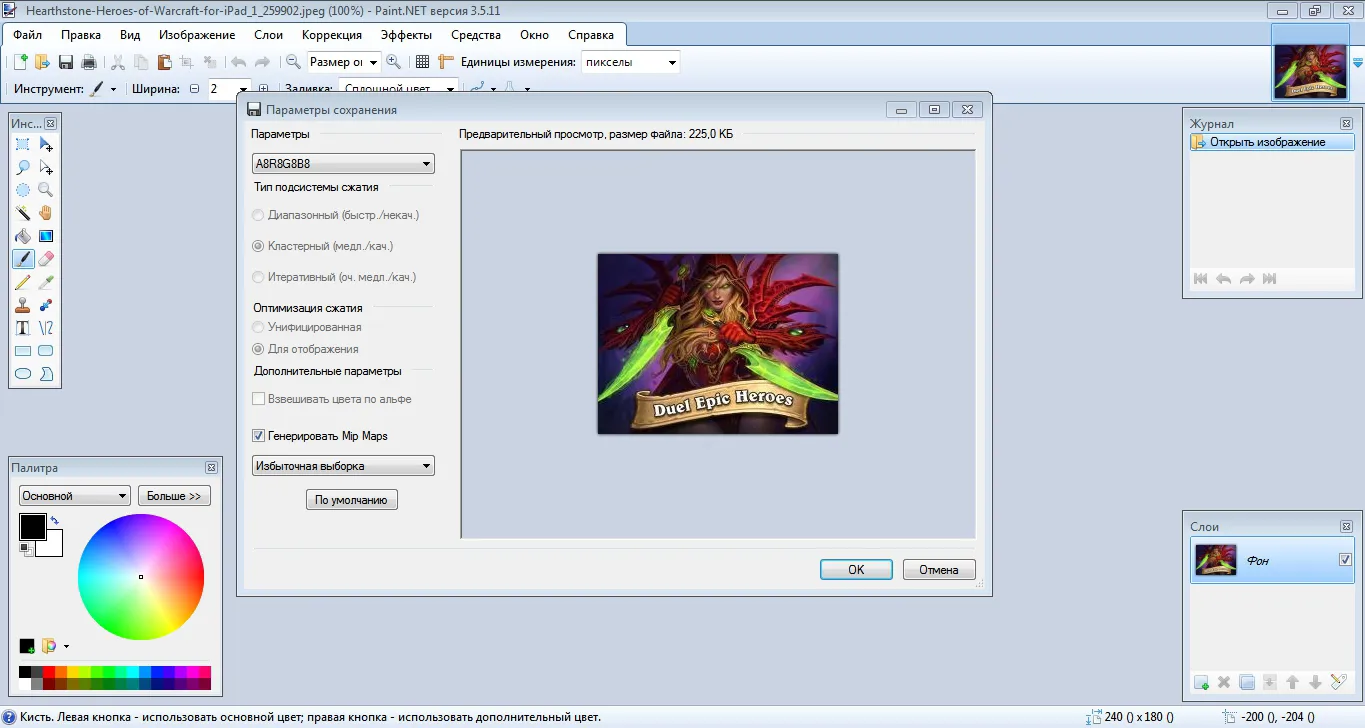The width and height of the screenshot is (1365, 728).
Task: Click the New image toolbar icon
Action: click(x=20, y=62)
